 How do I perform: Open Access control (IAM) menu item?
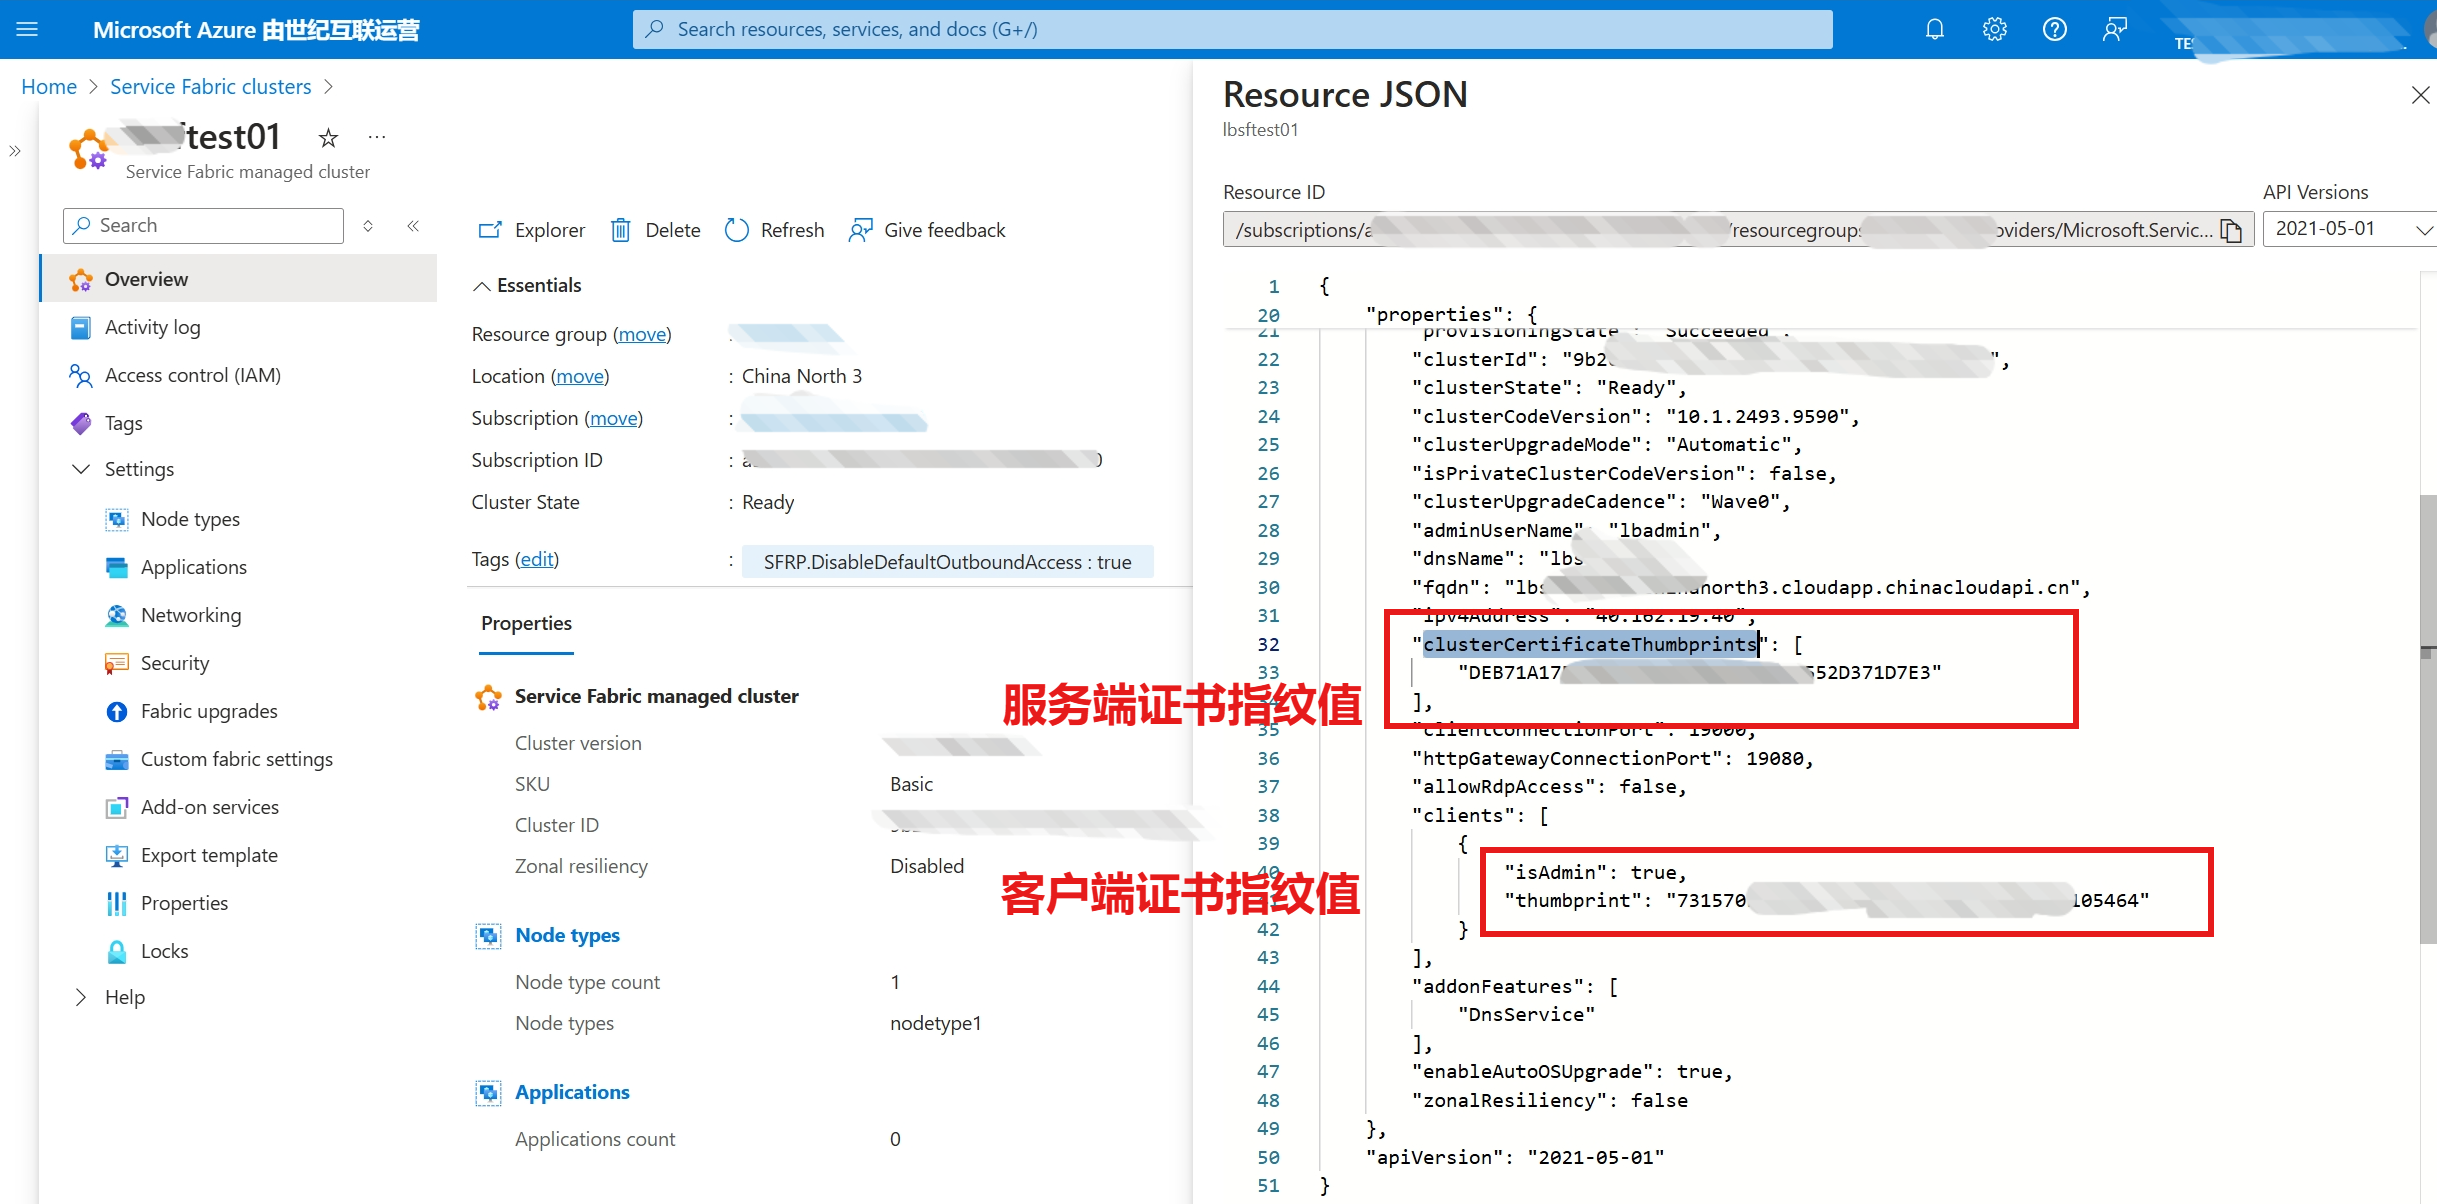(x=192, y=375)
